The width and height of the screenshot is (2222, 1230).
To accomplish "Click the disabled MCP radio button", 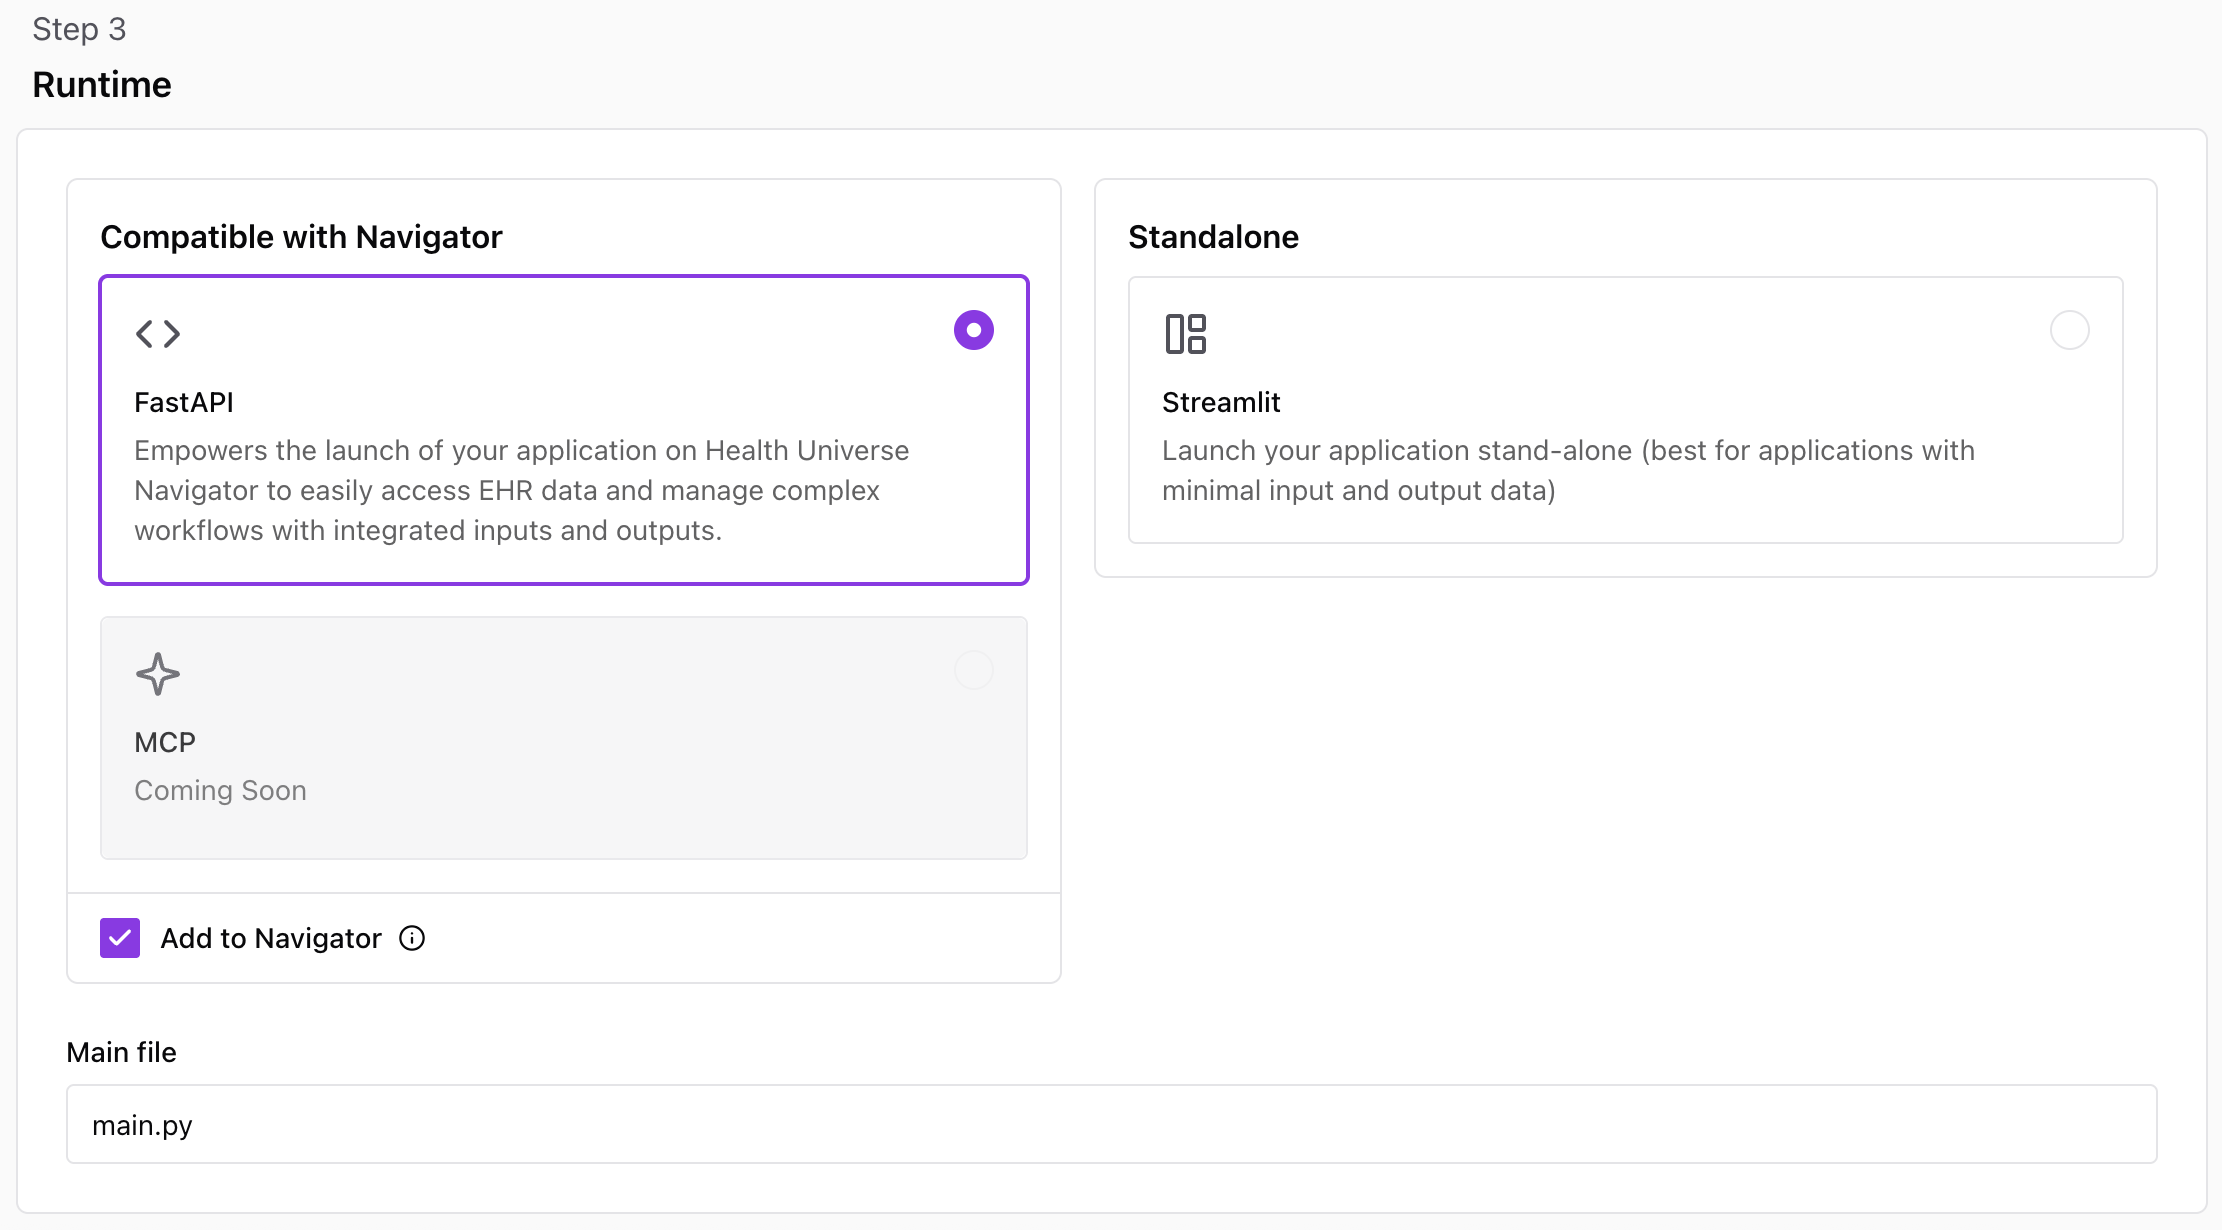I will 973,670.
